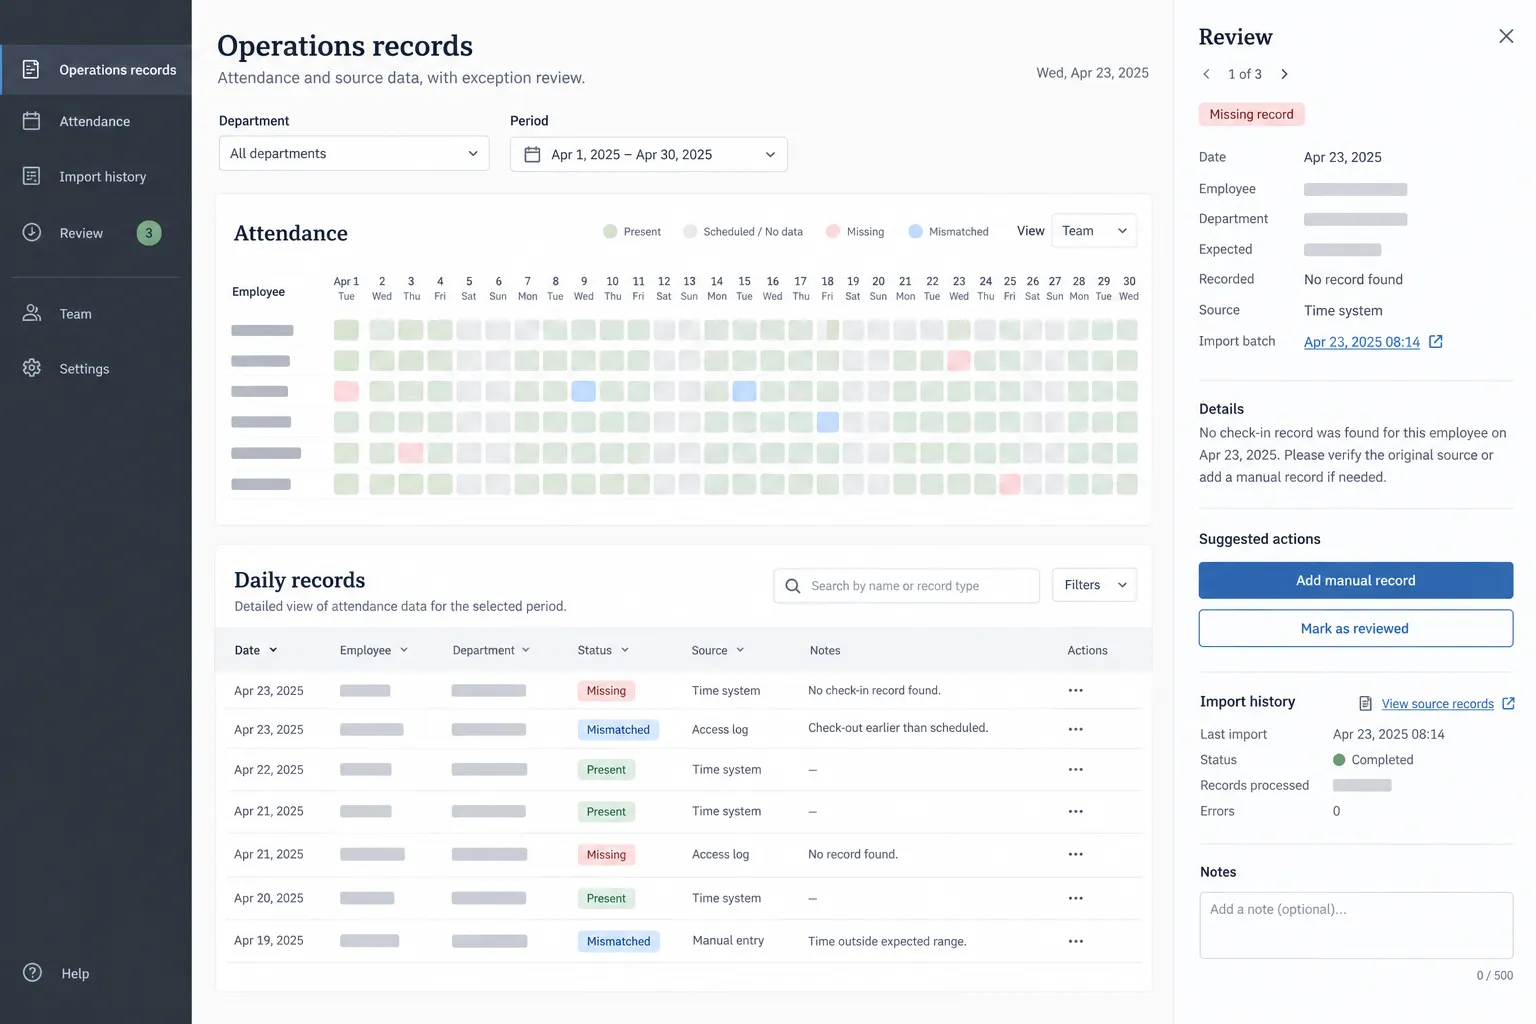Click the Present legend green swatch
Viewport: 1536px width, 1024px height.
[x=610, y=231]
